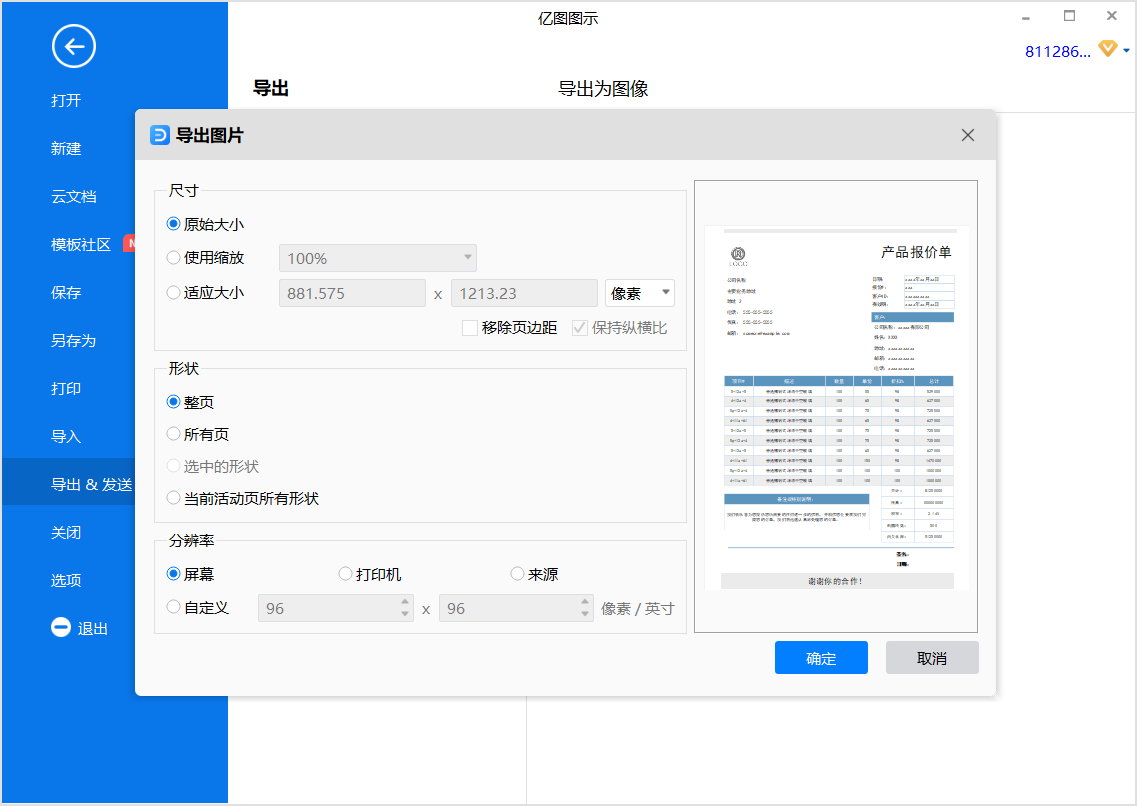Click the 产品报价单 preview thumbnail

[837, 407]
